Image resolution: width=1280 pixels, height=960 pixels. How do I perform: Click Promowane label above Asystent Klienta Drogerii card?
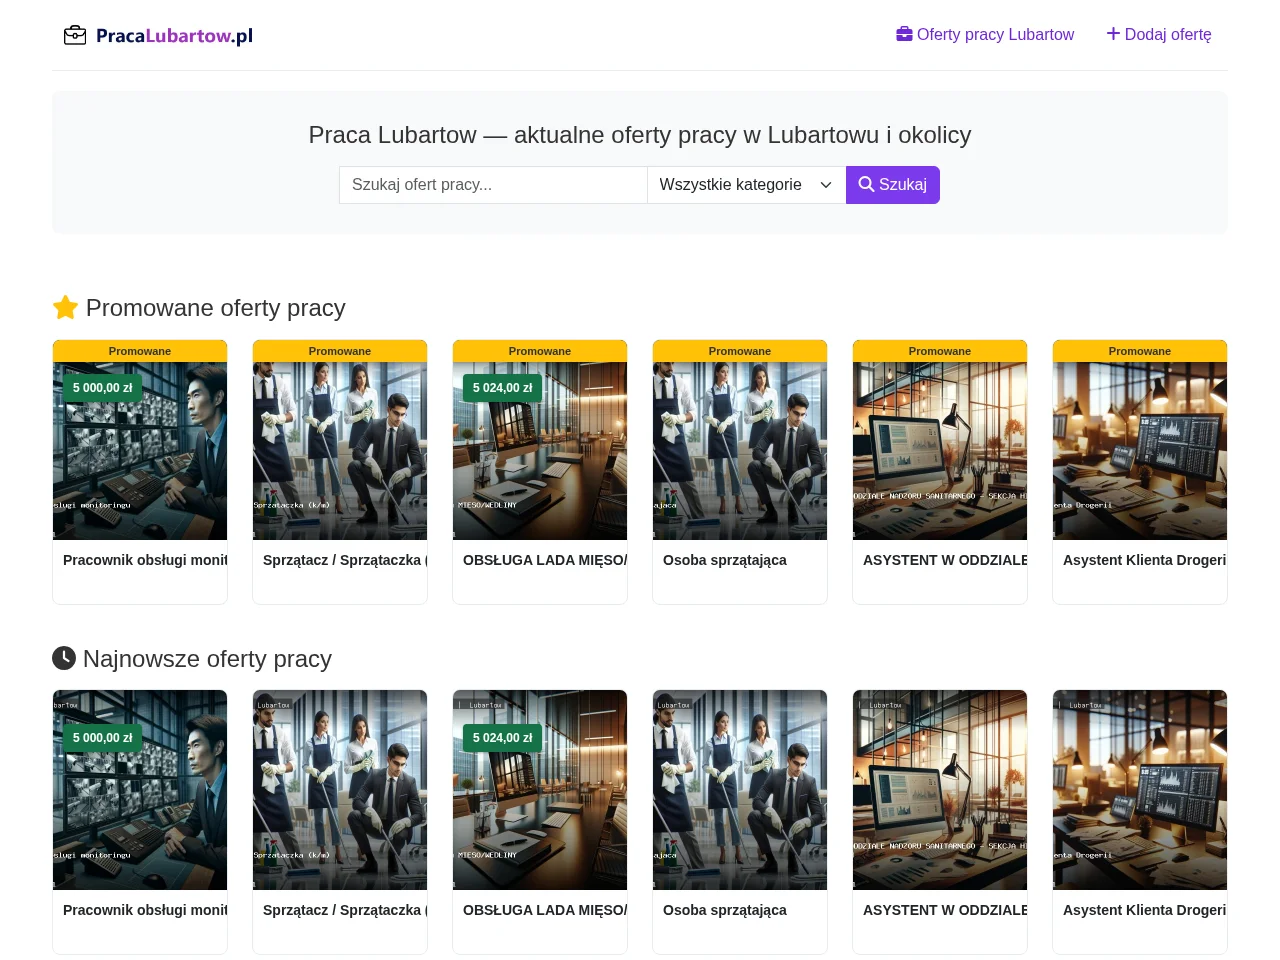(x=1140, y=351)
